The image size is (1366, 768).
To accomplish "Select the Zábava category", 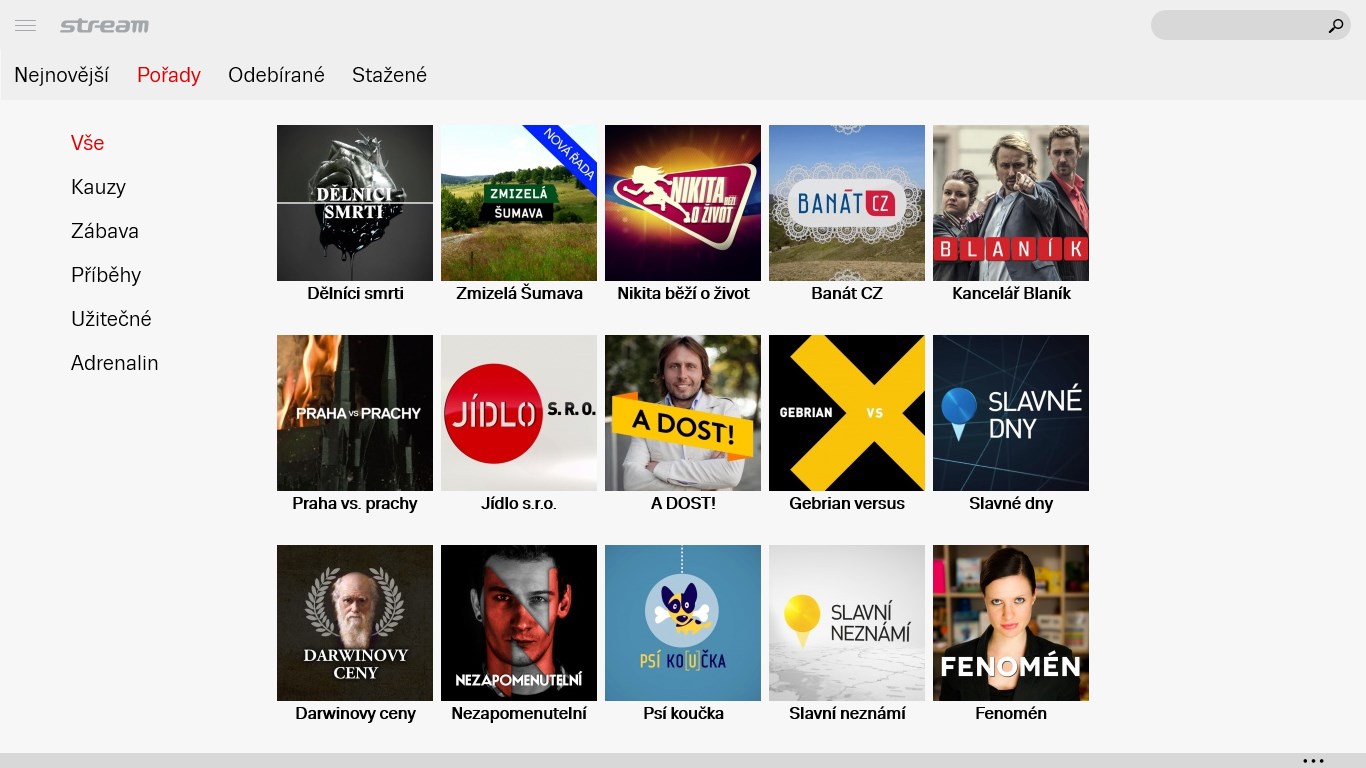I will pyautogui.click(x=104, y=231).
